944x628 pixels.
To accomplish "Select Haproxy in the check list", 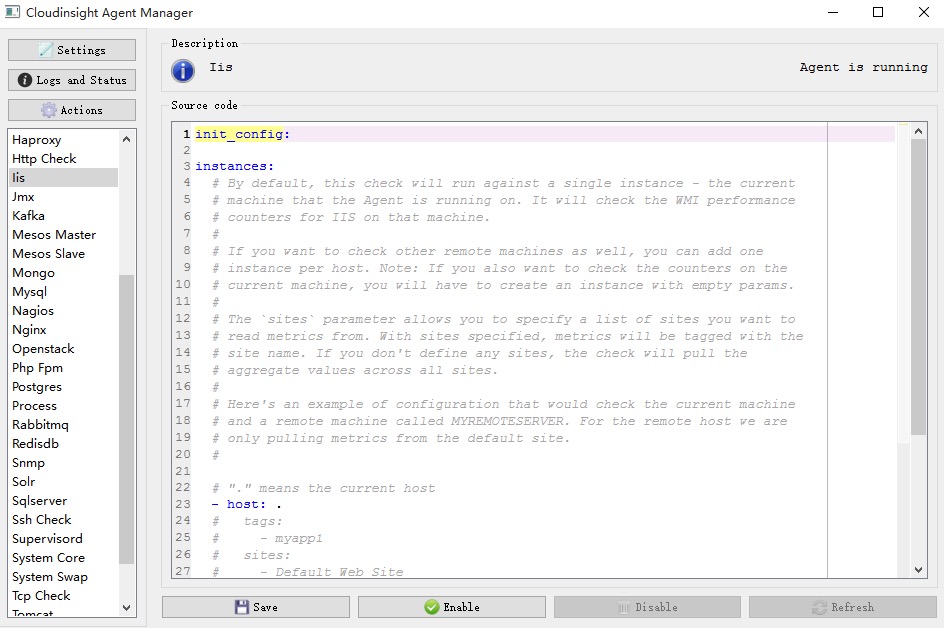I will (x=64, y=140).
